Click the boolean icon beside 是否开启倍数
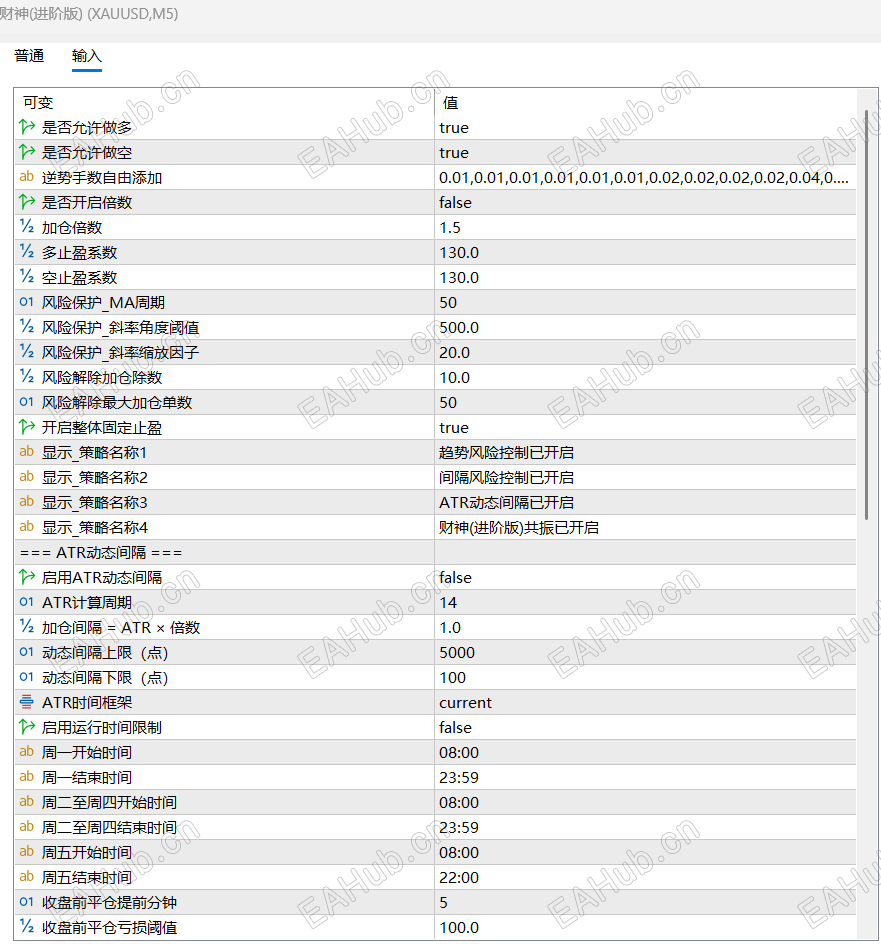The image size is (881, 944). [26, 202]
